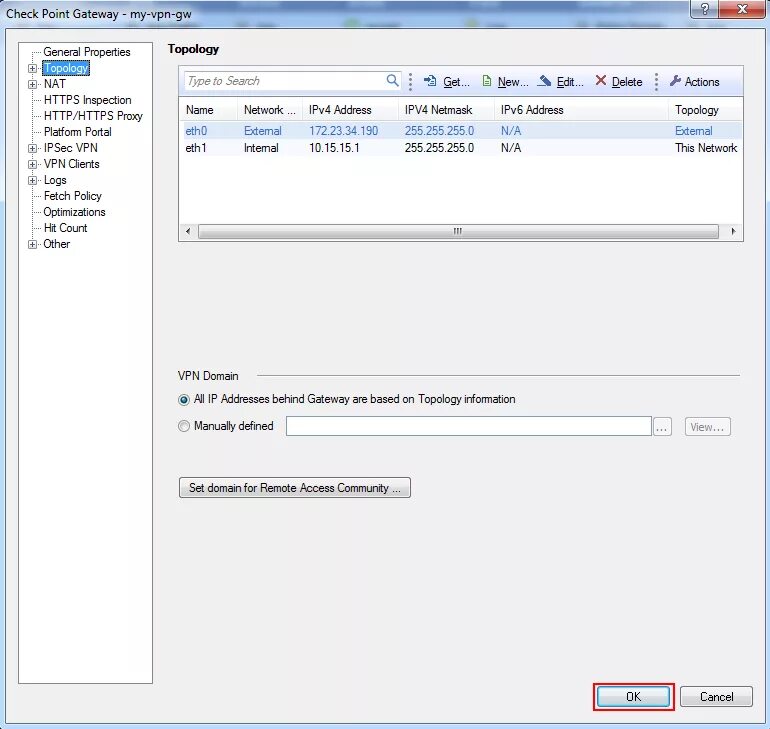770x729 pixels.
Task: Expand the VPN Clients tree node
Action: 32,164
